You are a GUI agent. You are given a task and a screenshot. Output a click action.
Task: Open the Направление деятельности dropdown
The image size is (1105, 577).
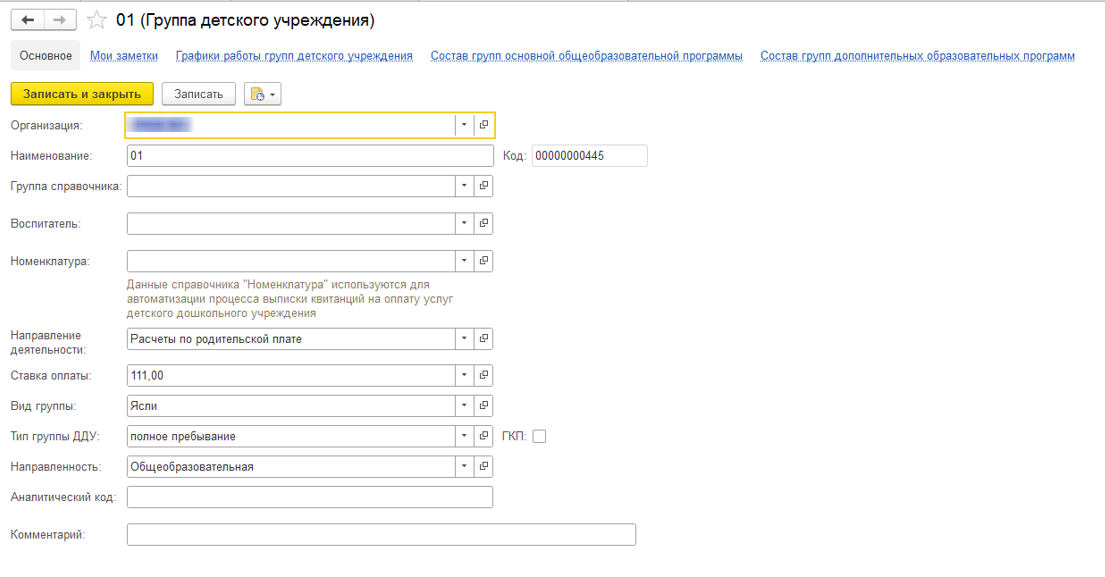pos(464,339)
